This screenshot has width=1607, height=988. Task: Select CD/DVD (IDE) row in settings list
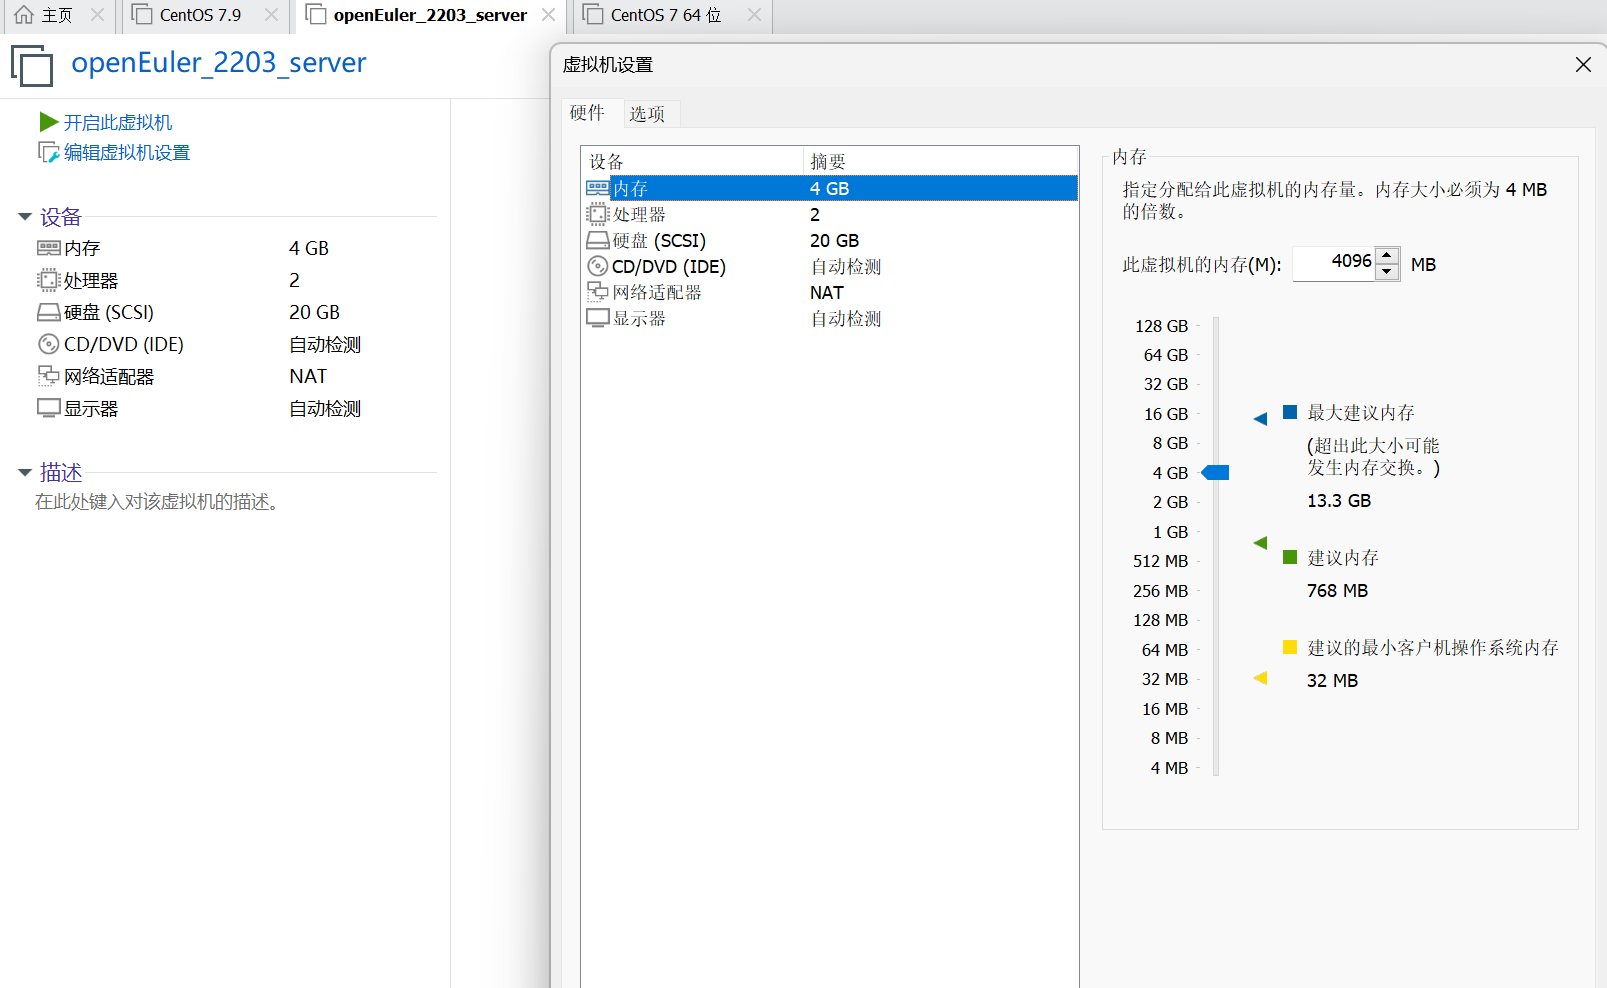point(831,266)
